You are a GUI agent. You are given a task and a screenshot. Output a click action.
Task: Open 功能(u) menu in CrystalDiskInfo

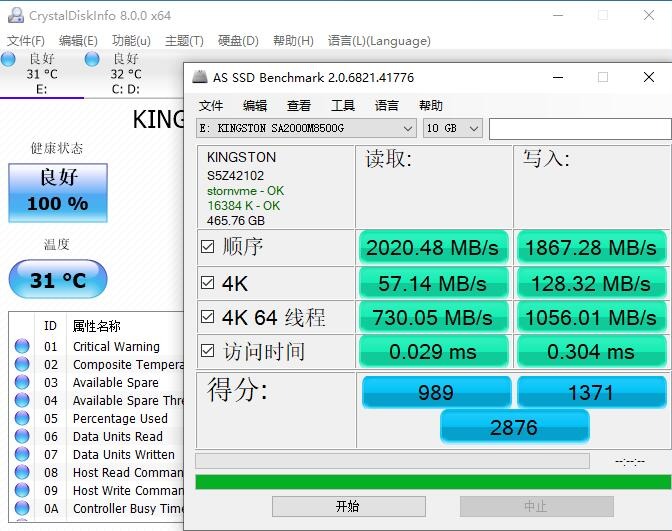coord(132,41)
